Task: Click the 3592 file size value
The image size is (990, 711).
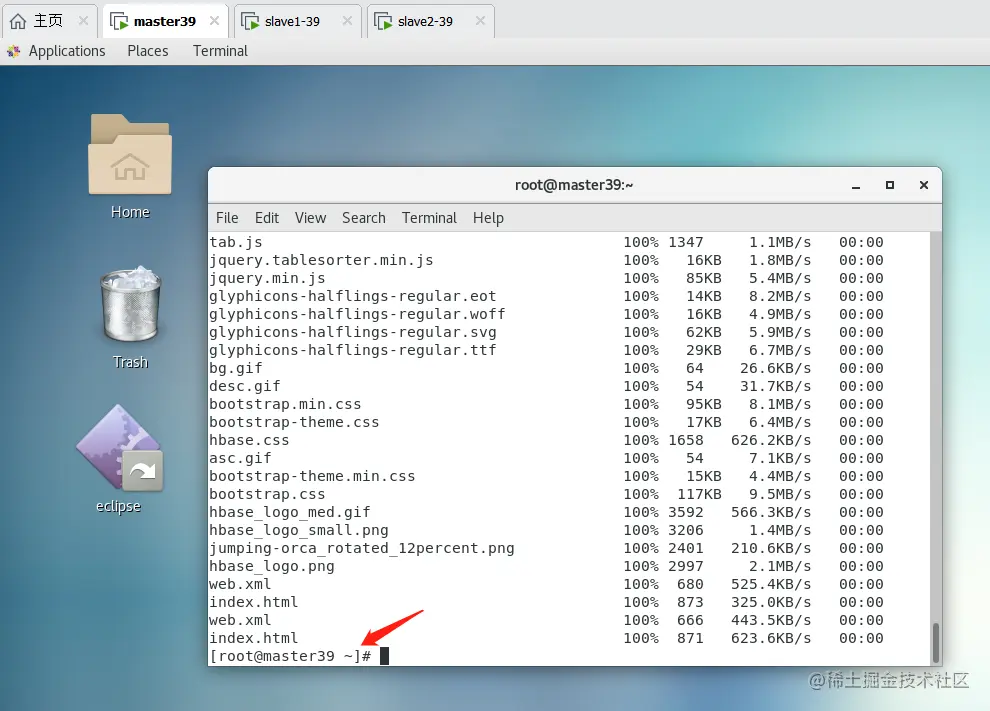Action: pyautogui.click(x=686, y=512)
